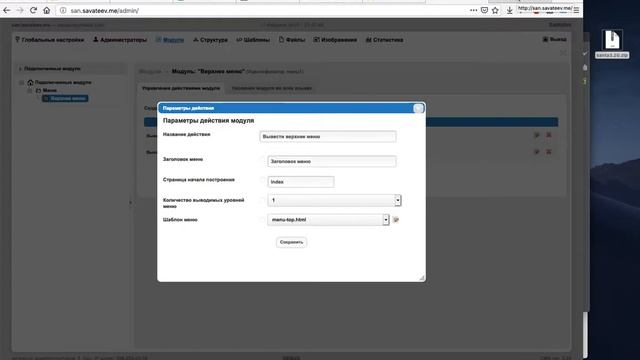Screen dimensions: 640x360
Task: Click the Страница начала построения field with Index
Action: point(301,182)
